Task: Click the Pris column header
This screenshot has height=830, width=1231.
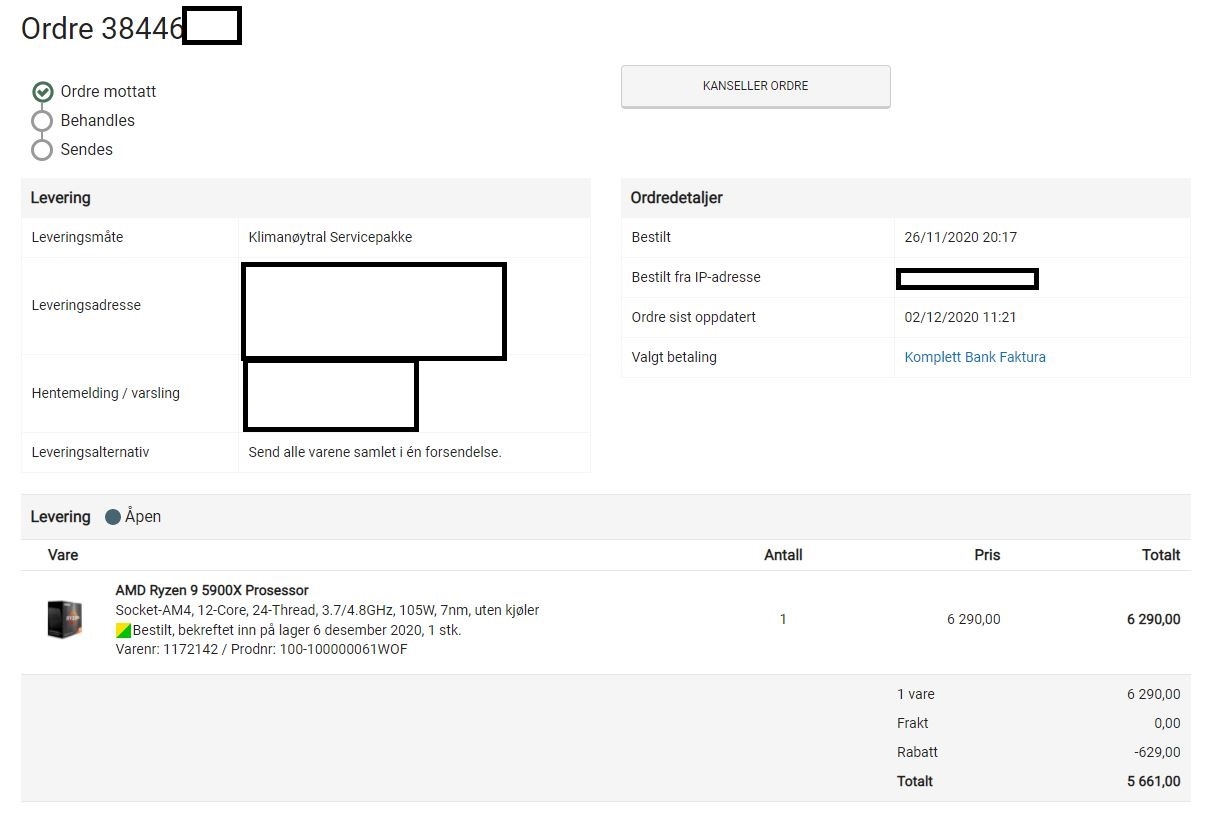Action: click(x=987, y=555)
